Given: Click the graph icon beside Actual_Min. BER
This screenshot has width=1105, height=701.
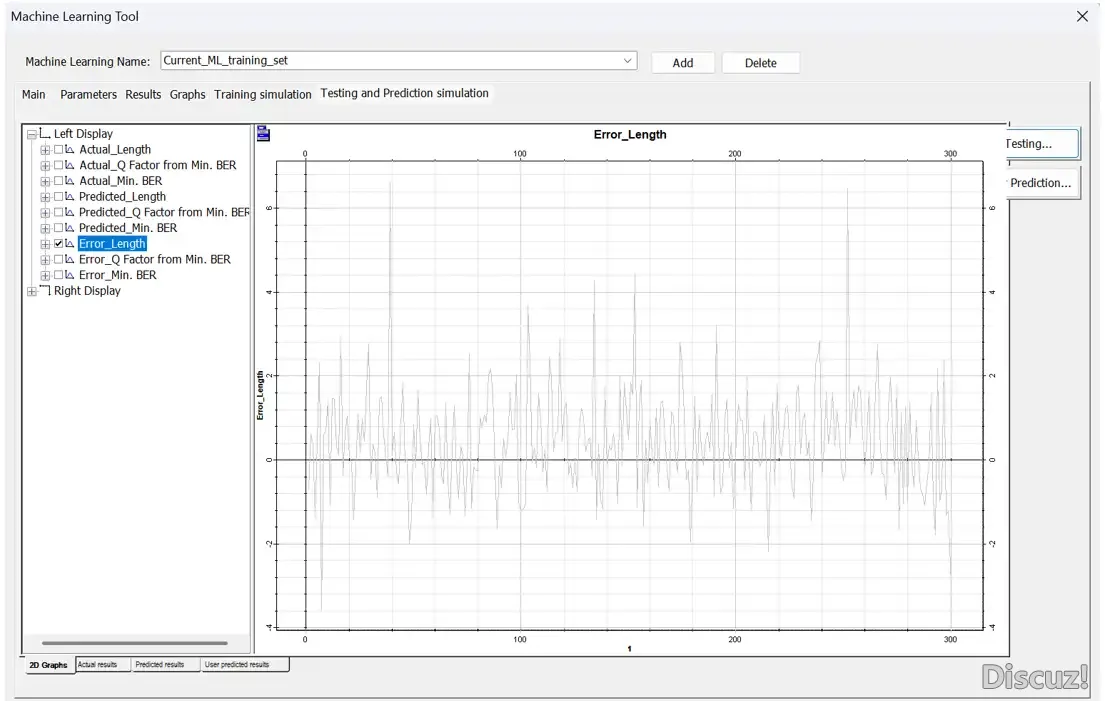Looking at the screenshot, I should tap(70, 181).
